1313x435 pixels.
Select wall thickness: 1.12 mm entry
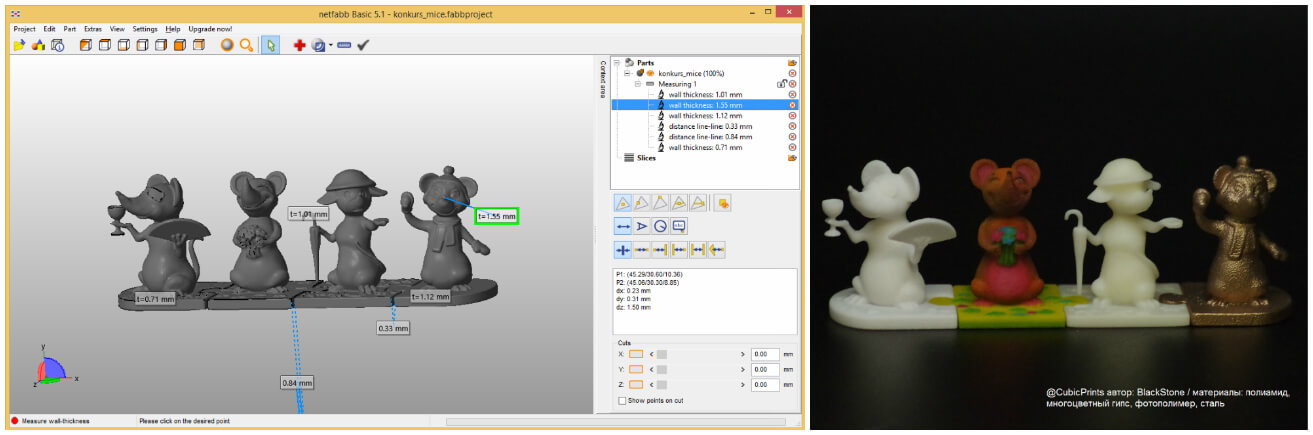coord(705,116)
